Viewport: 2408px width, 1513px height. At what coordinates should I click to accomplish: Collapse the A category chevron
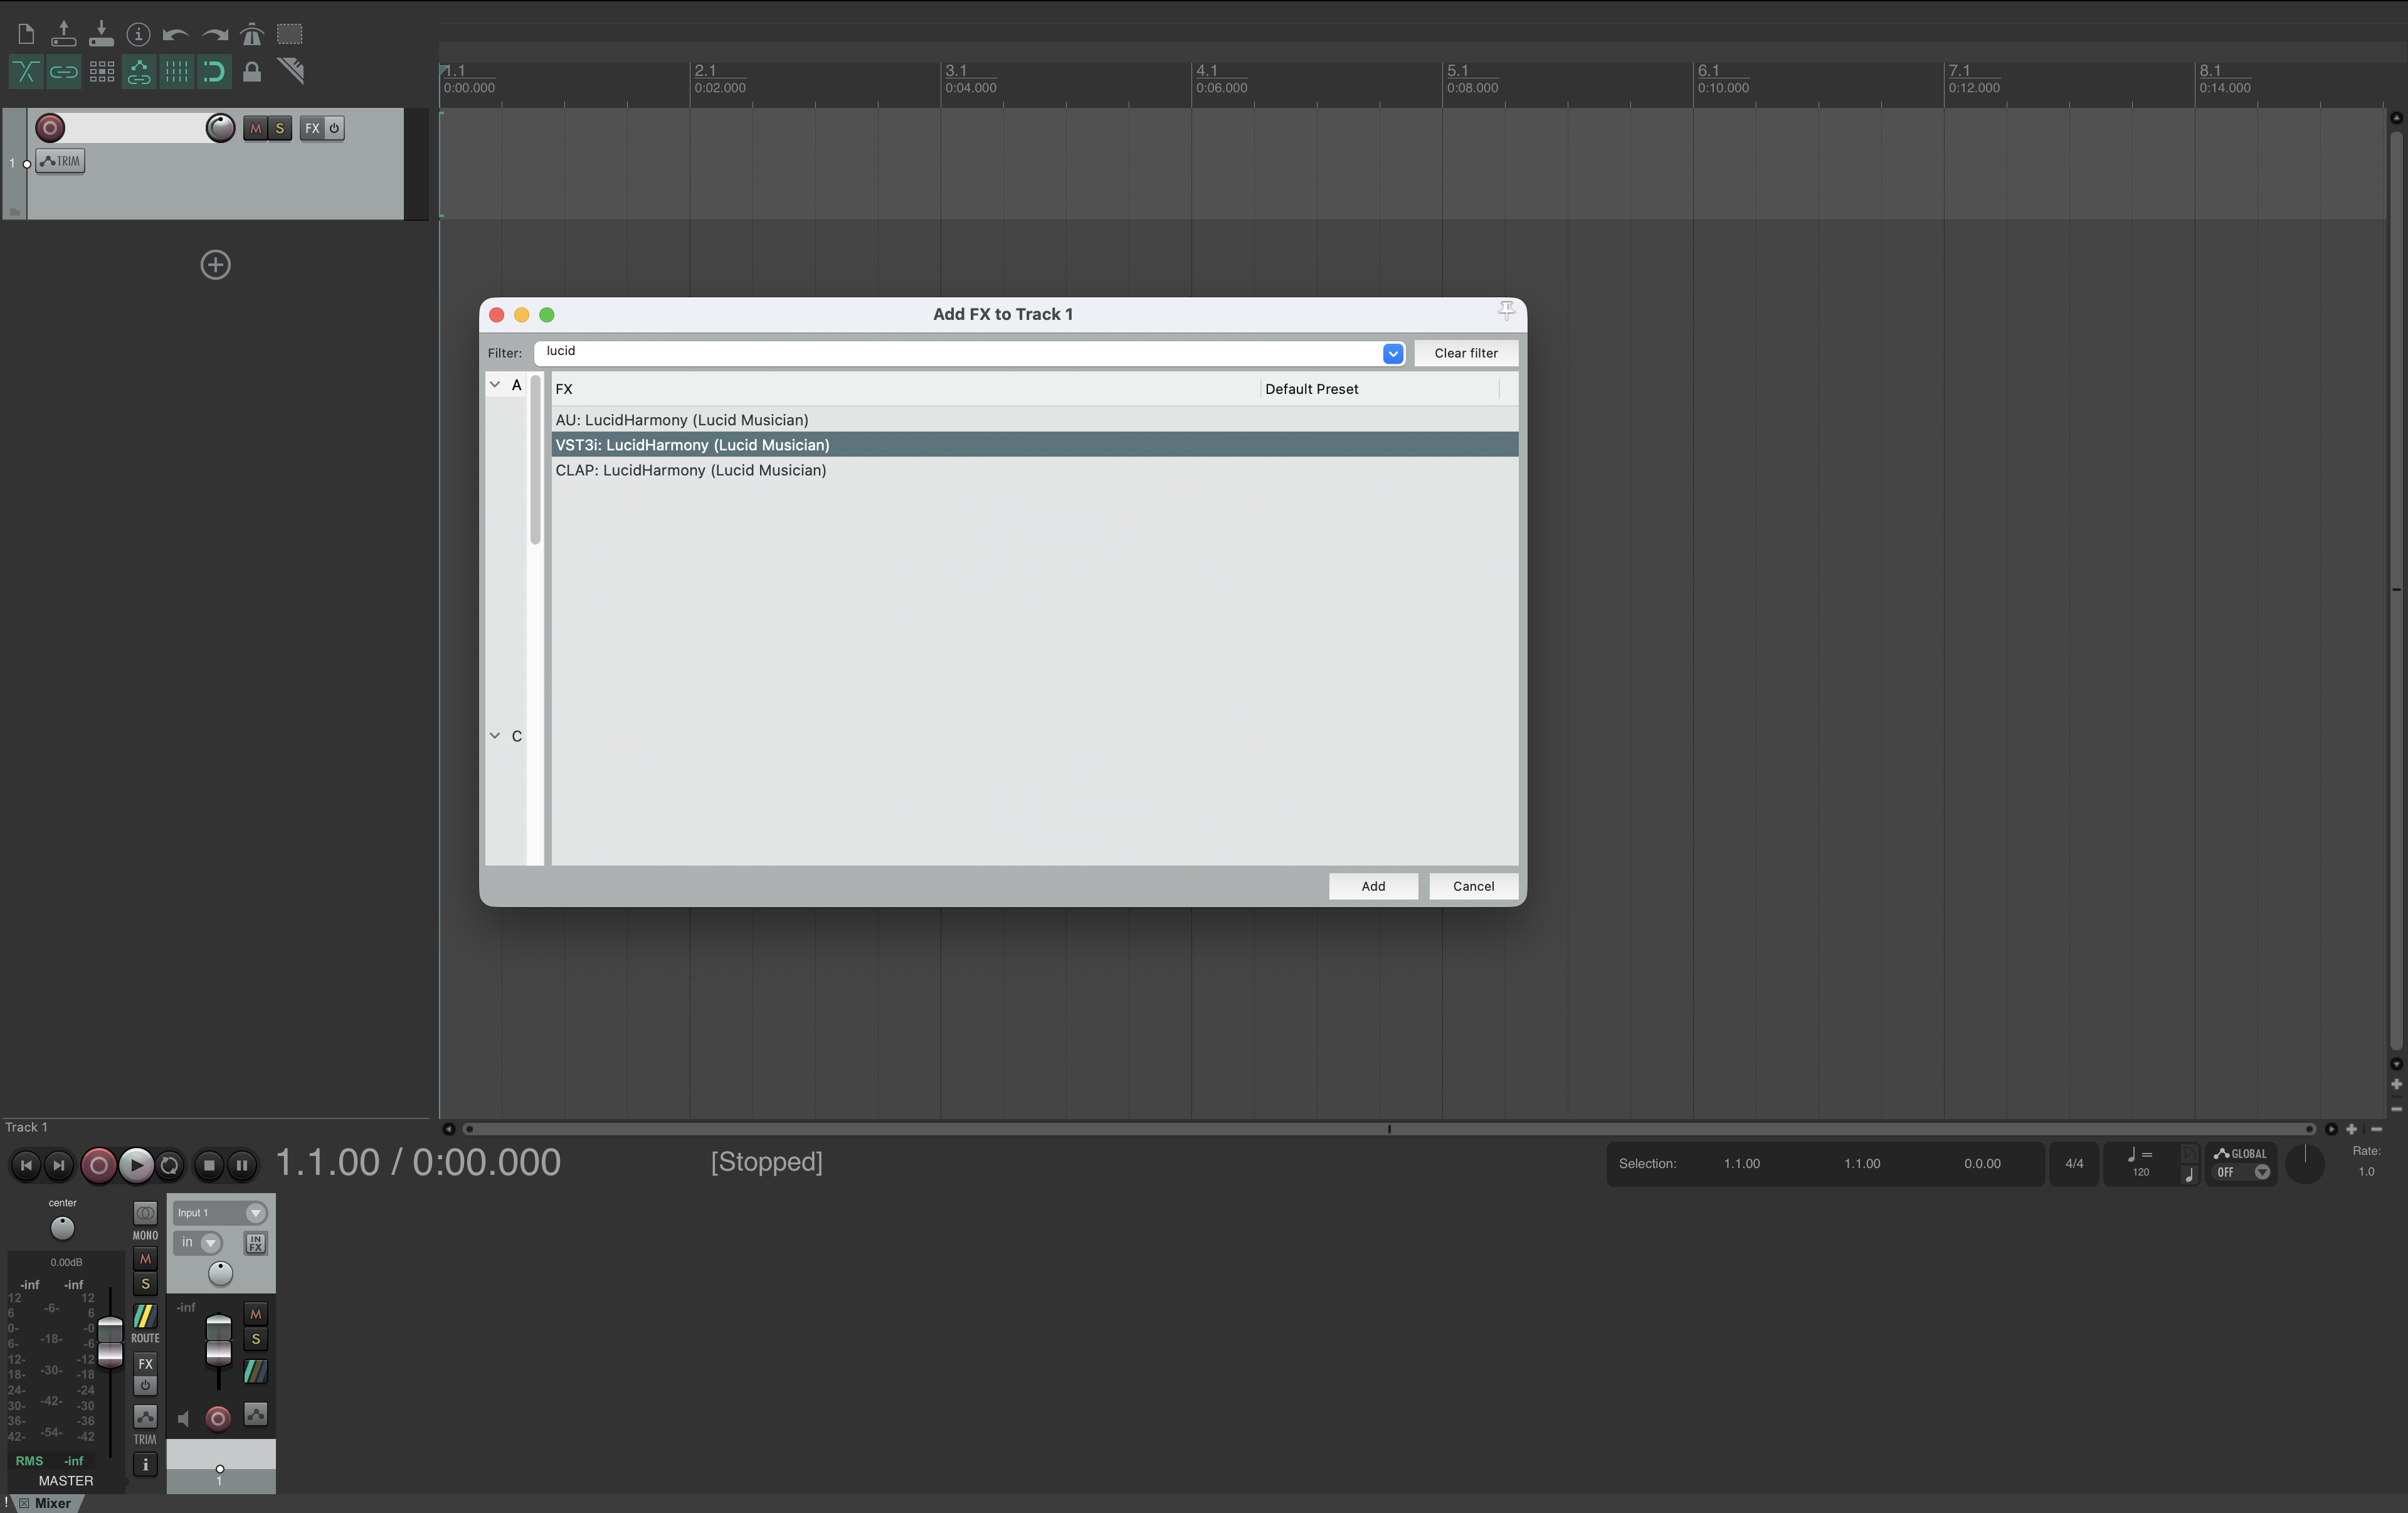[x=495, y=385]
